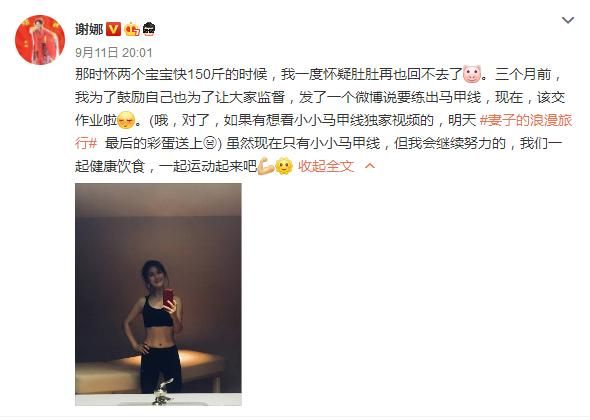
Task: Collapse post using the up caret arrow
Action: click(x=370, y=166)
